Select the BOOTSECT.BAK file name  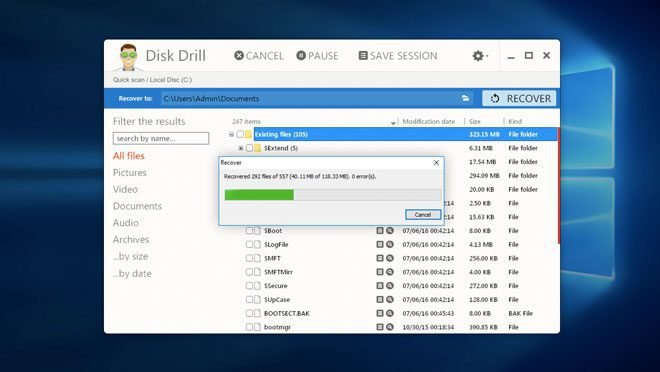[x=287, y=314]
